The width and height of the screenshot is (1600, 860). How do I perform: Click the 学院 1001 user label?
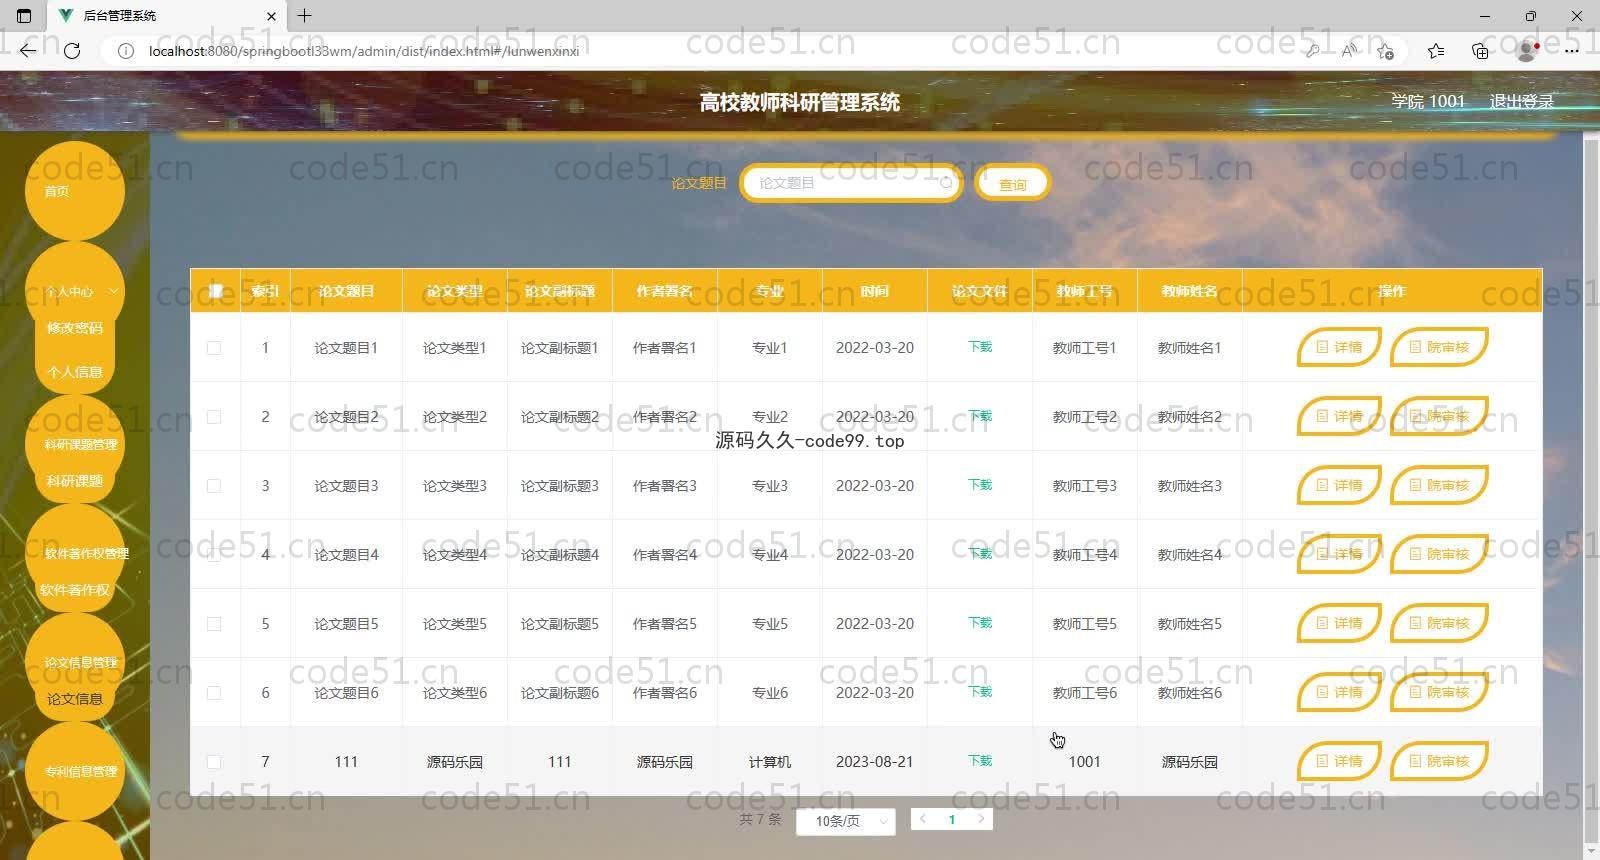[x=1428, y=101]
